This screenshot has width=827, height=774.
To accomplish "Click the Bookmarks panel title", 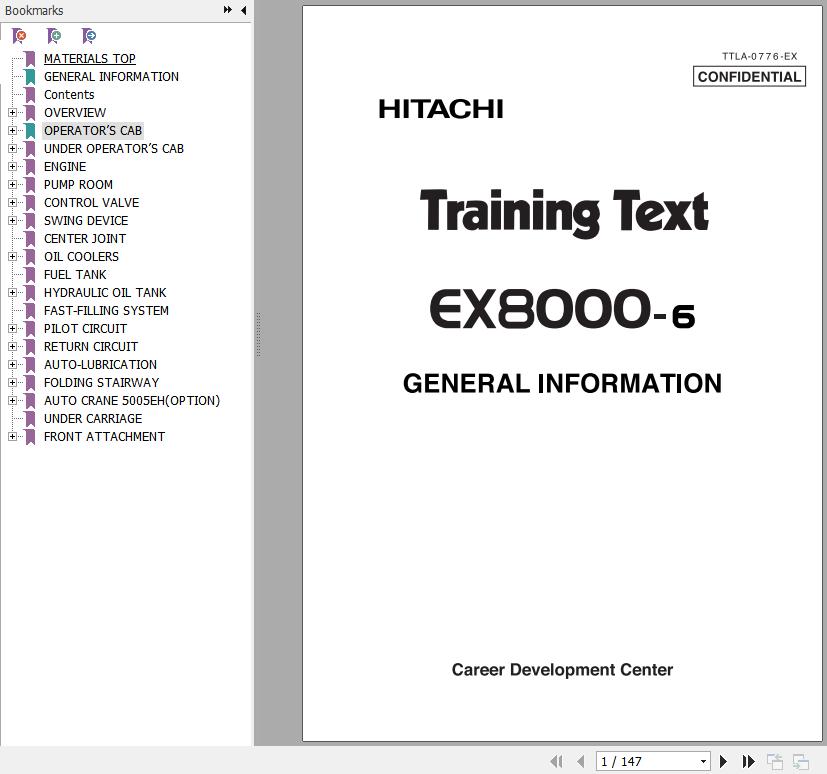I will 34,10.
